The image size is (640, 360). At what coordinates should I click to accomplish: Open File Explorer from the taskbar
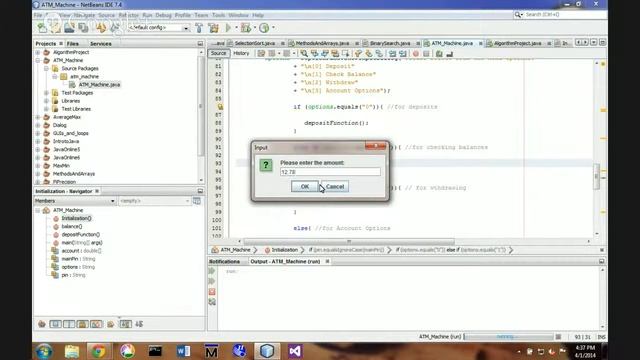(x=72, y=351)
